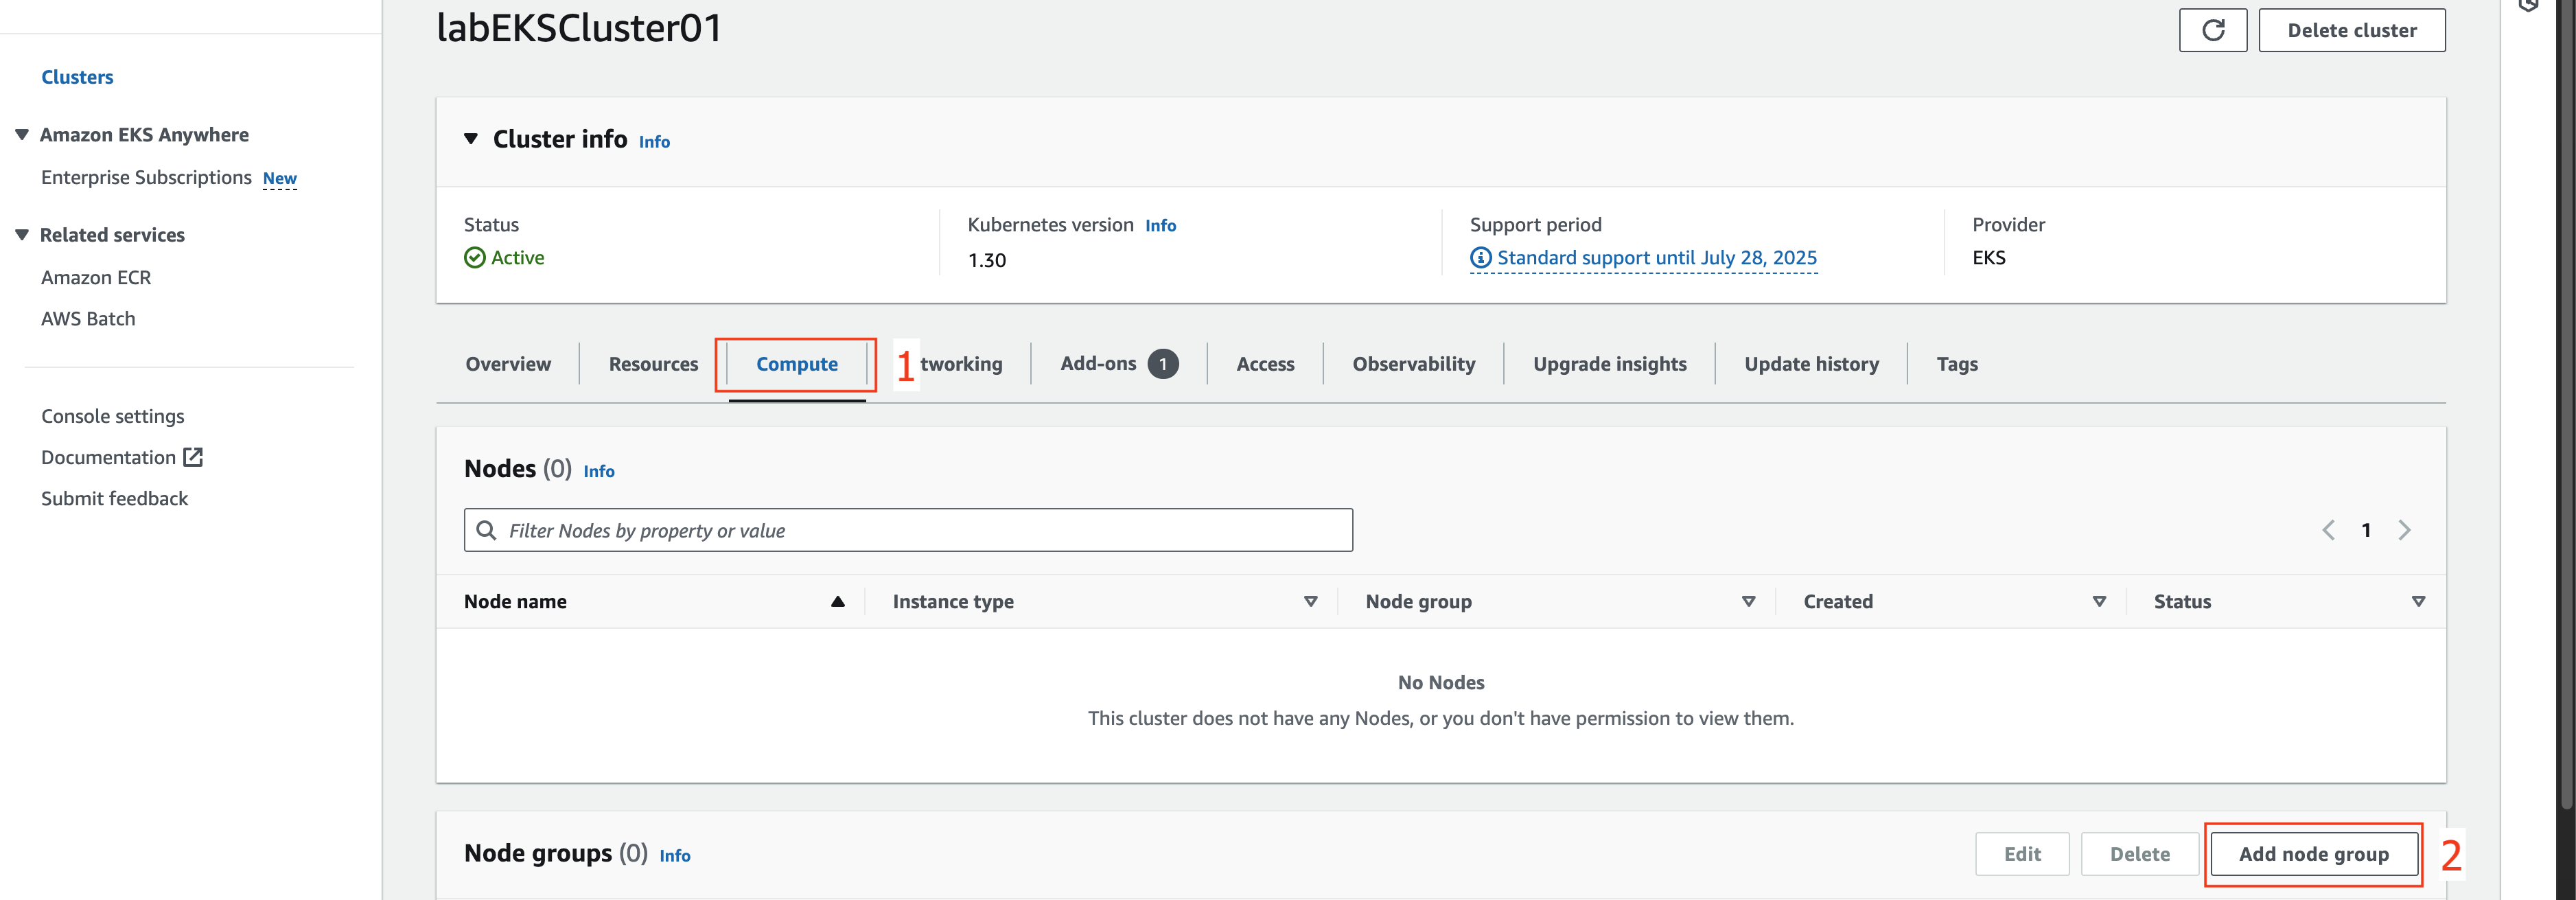
Task: Click the Created column header
Action: [1838, 602]
